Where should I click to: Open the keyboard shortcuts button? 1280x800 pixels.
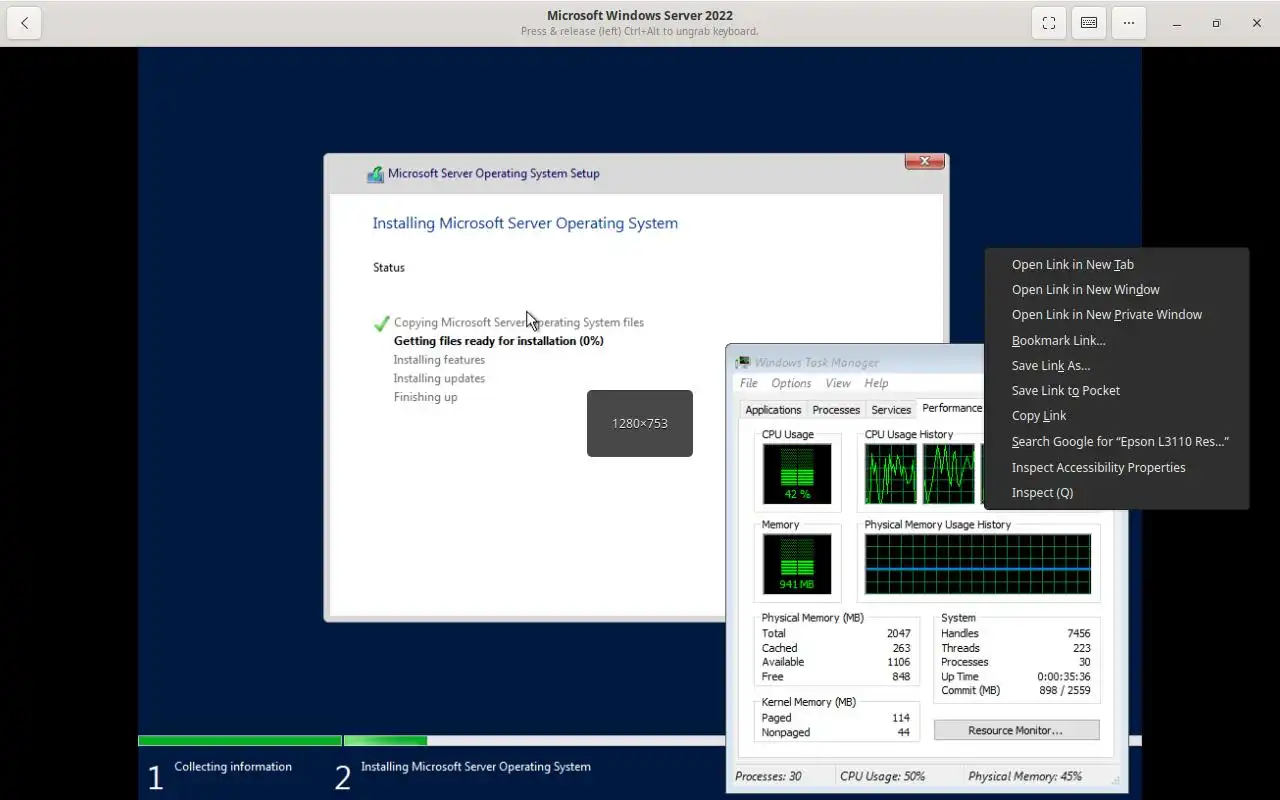tap(1089, 23)
